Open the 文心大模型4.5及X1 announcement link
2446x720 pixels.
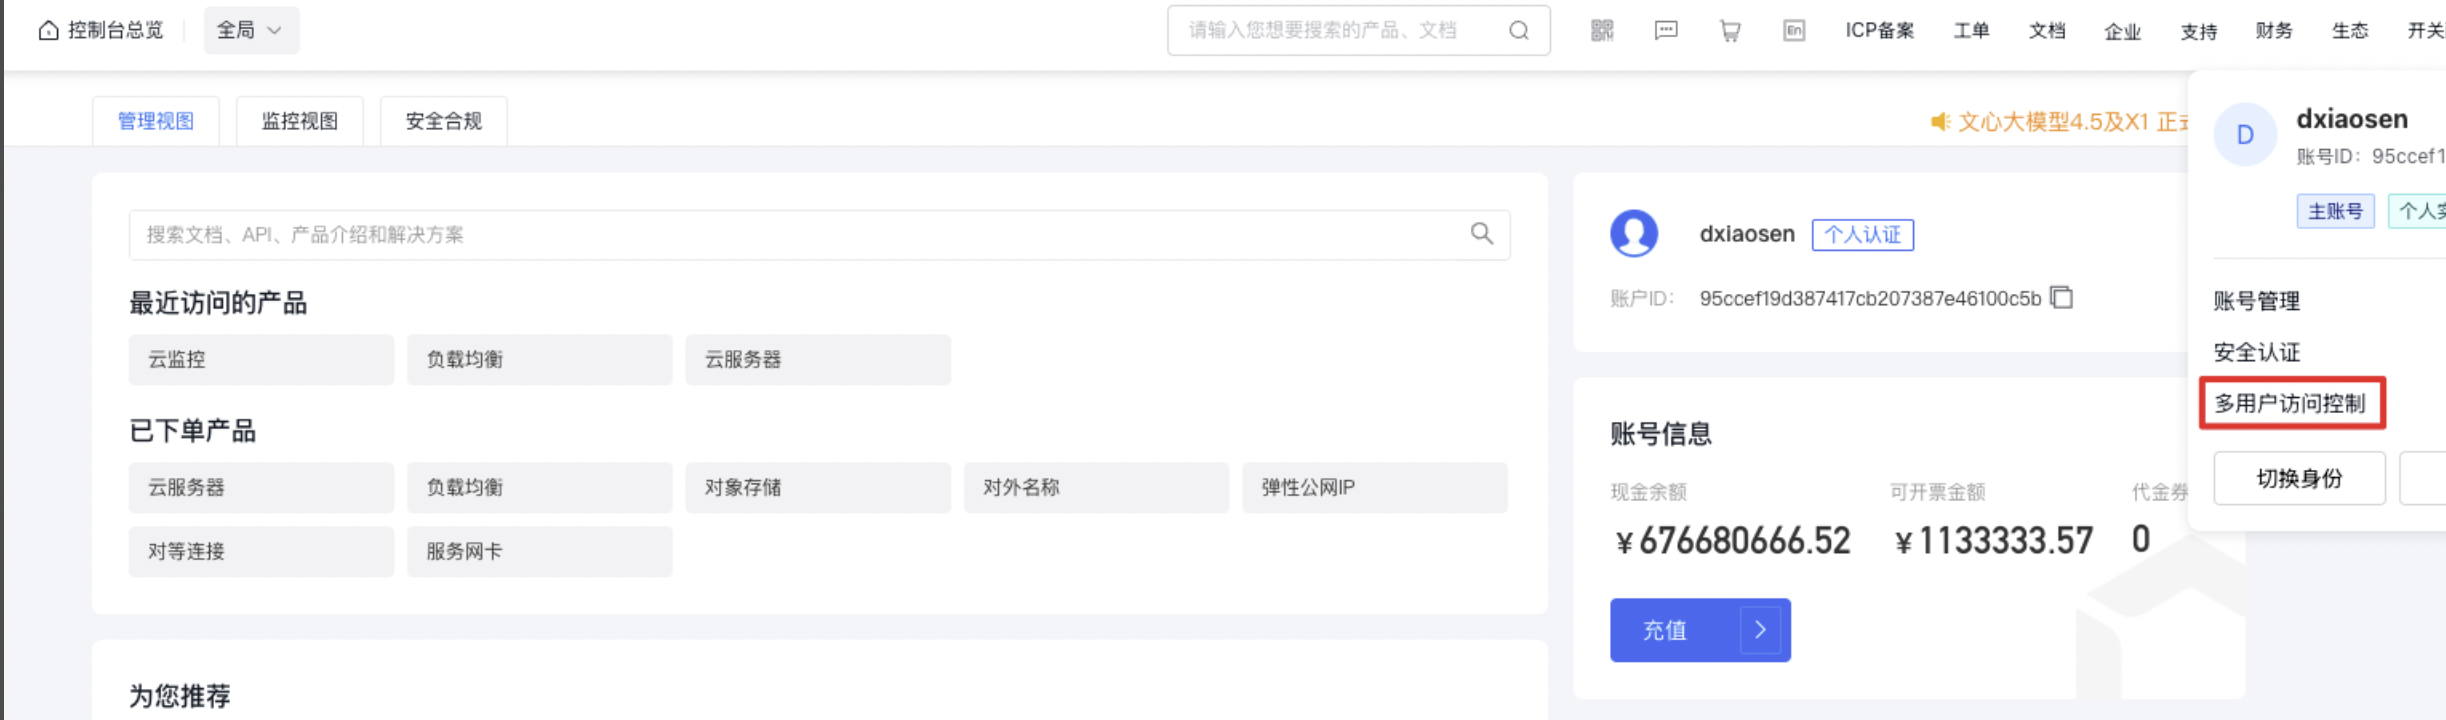point(2073,122)
